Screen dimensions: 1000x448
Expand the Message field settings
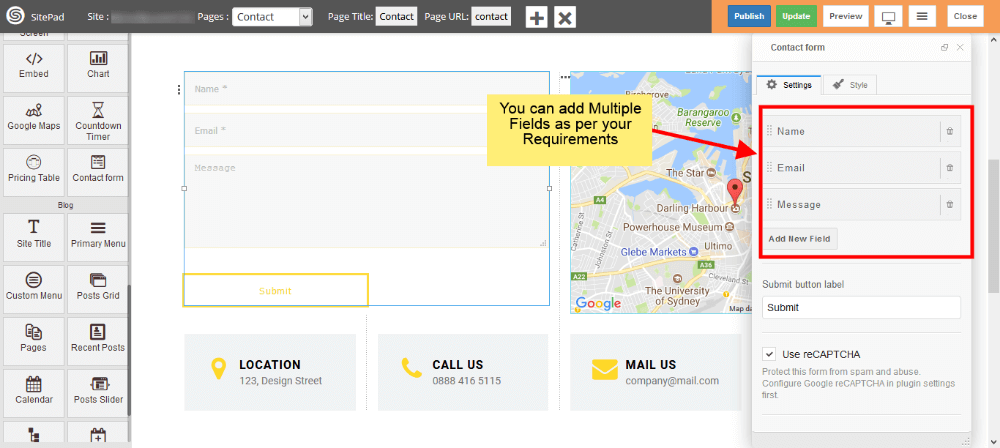862,205
